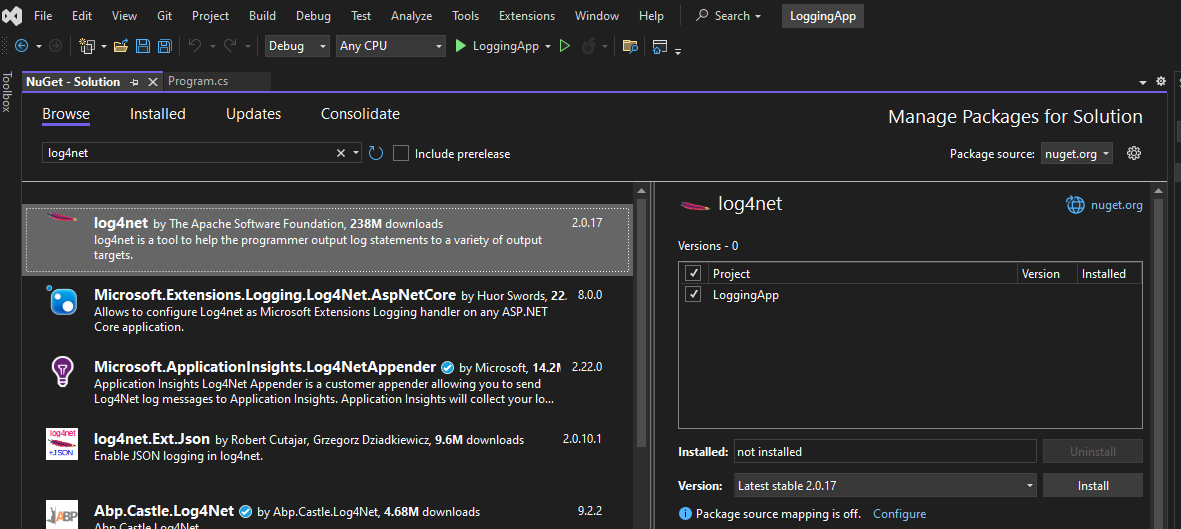Enable Include prerelease checkbox
The width and height of the screenshot is (1181, 529).
(x=401, y=153)
